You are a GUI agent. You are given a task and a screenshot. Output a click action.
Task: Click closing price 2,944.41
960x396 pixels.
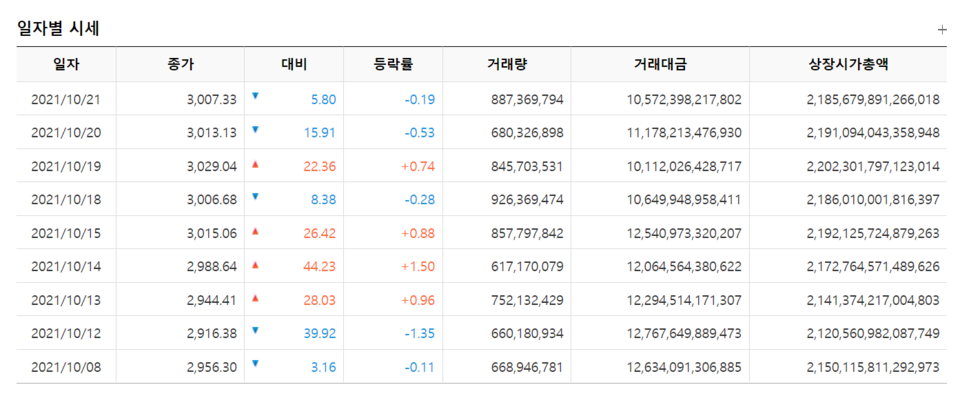pyautogui.click(x=212, y=300)
